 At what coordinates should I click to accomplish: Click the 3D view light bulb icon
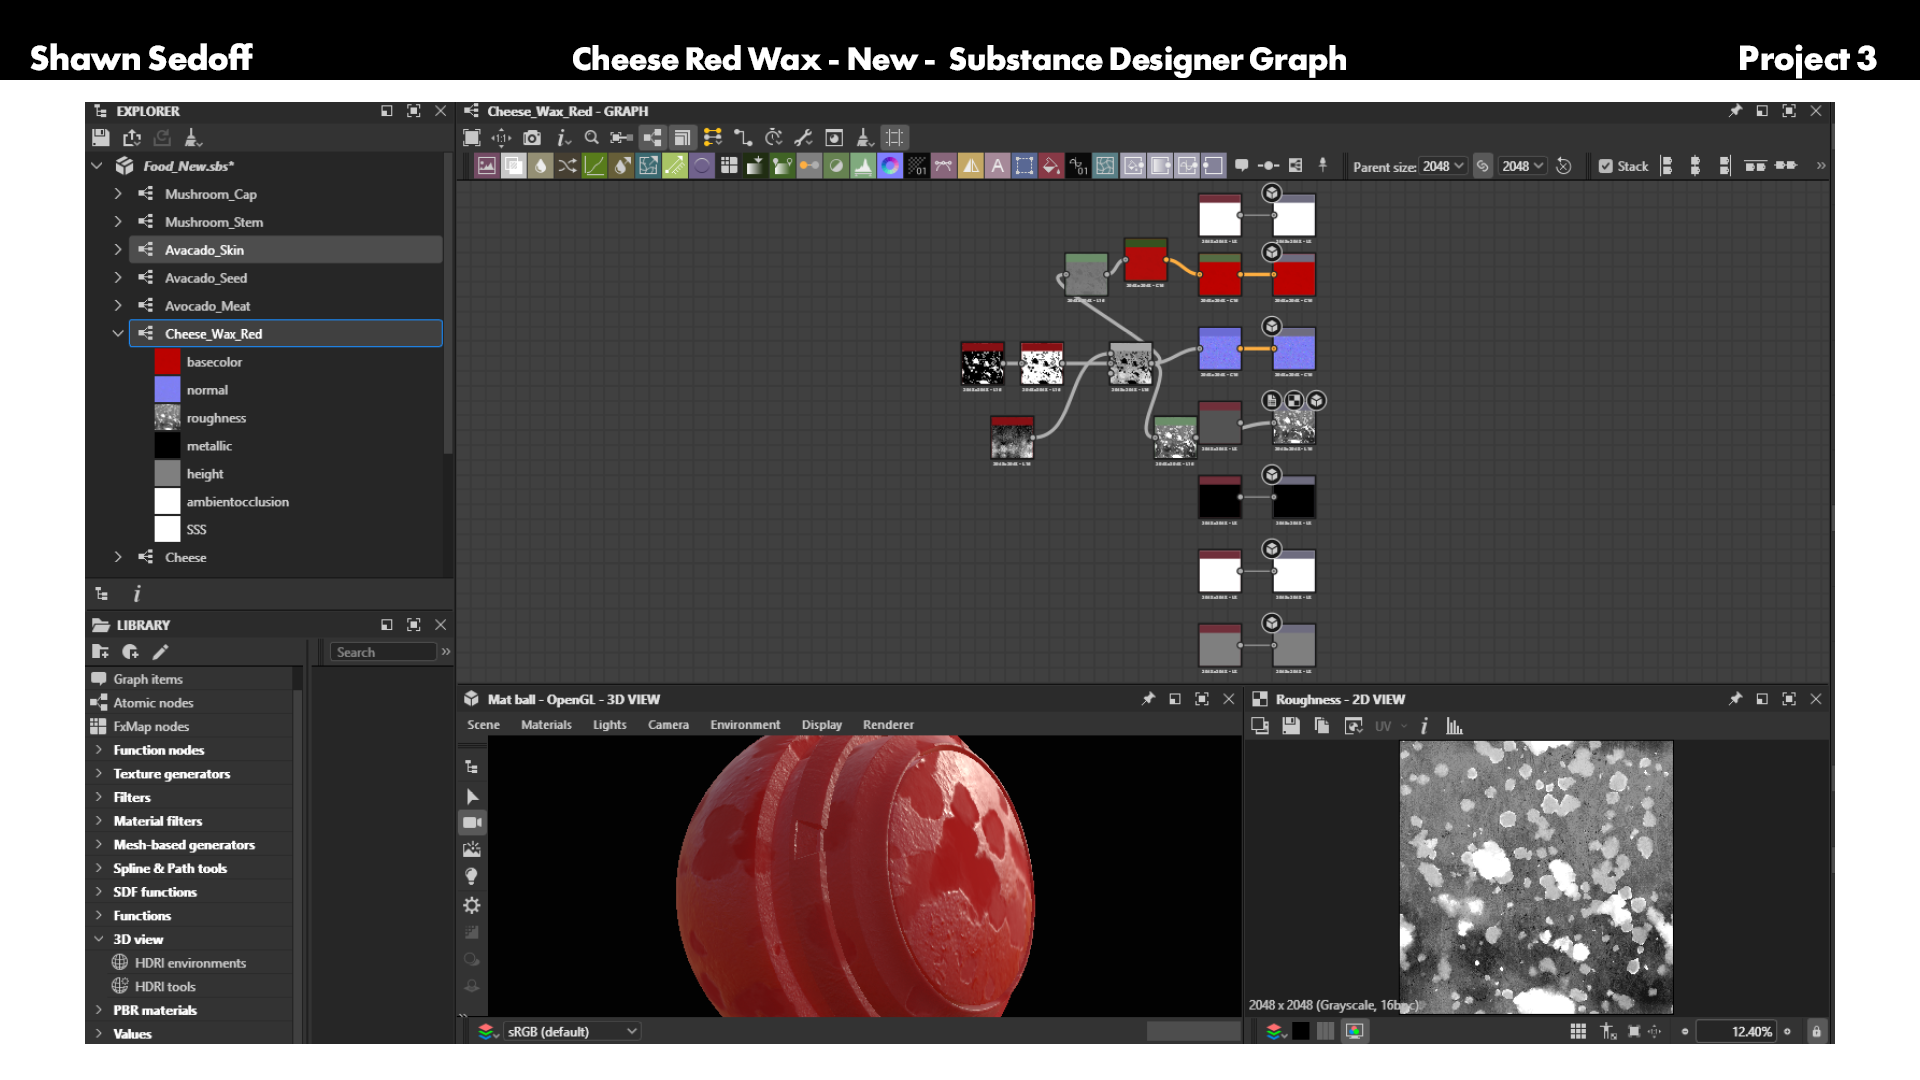pyautogui.click(x=472, y=876)
